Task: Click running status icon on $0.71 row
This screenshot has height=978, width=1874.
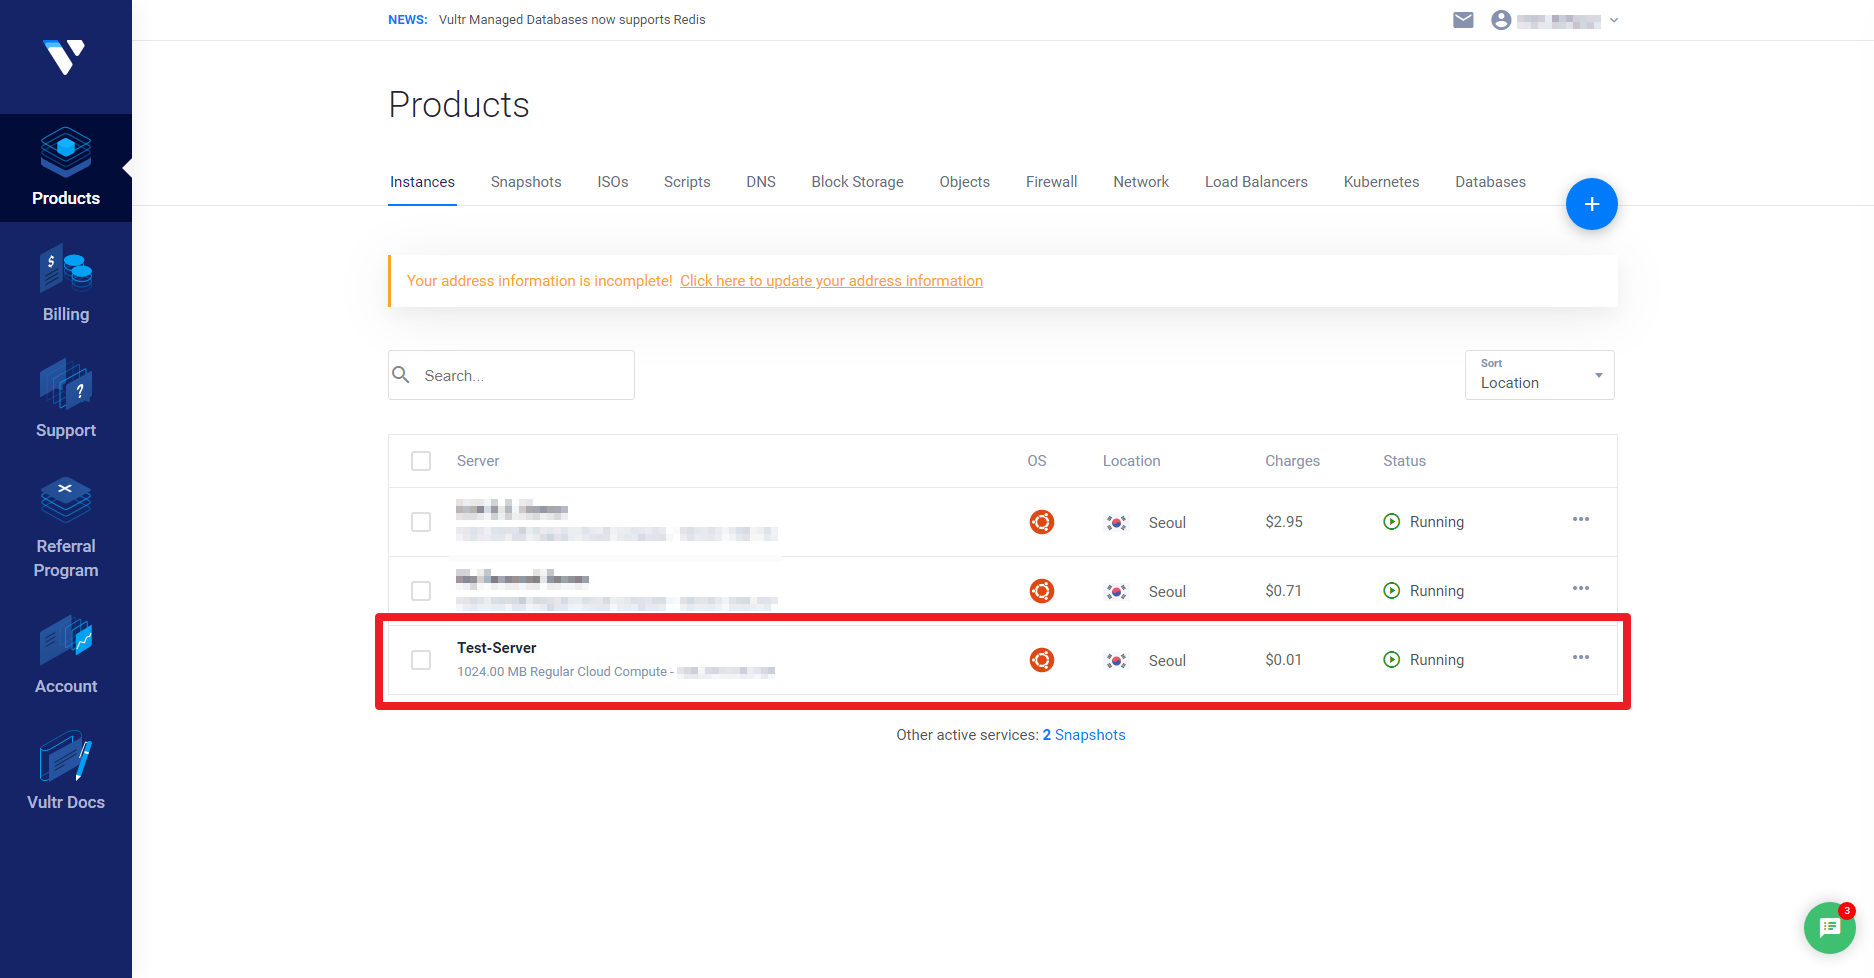Action: click(1392, 591)
